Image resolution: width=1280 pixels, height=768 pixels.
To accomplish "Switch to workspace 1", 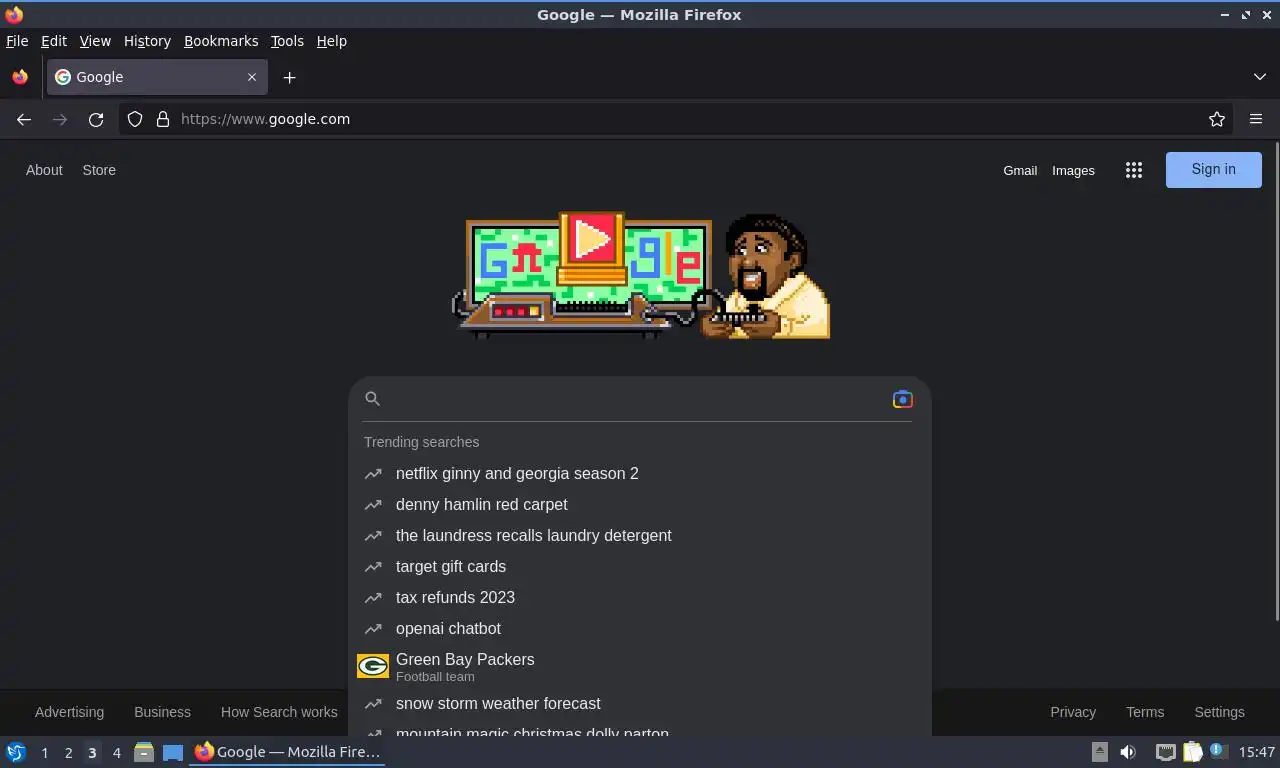I will coord(44,753).
